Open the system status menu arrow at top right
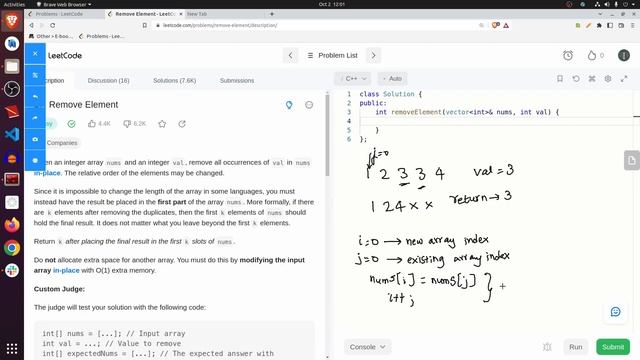The width and height of the screenshot is (640, 360). tap(634, 4)
